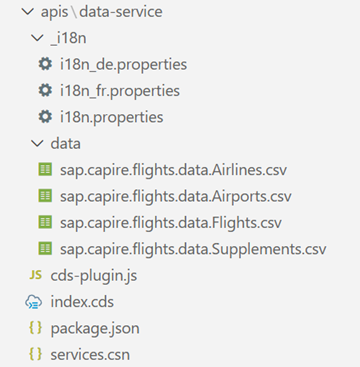Open sap.capire.flights.data.Airlines.csv
Image resolution: width=360 pixels, height=367 pixels.
pos(173,170)
